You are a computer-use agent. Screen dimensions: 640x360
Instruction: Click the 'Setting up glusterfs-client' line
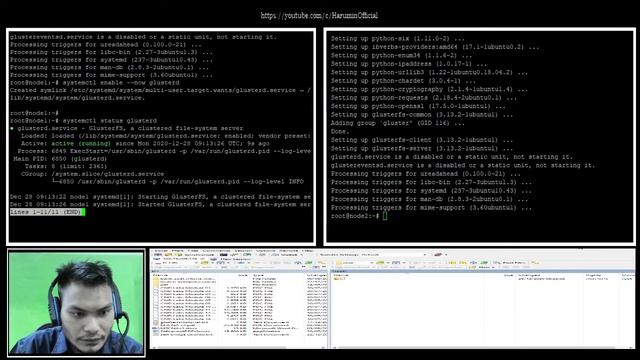pos(422,140)
